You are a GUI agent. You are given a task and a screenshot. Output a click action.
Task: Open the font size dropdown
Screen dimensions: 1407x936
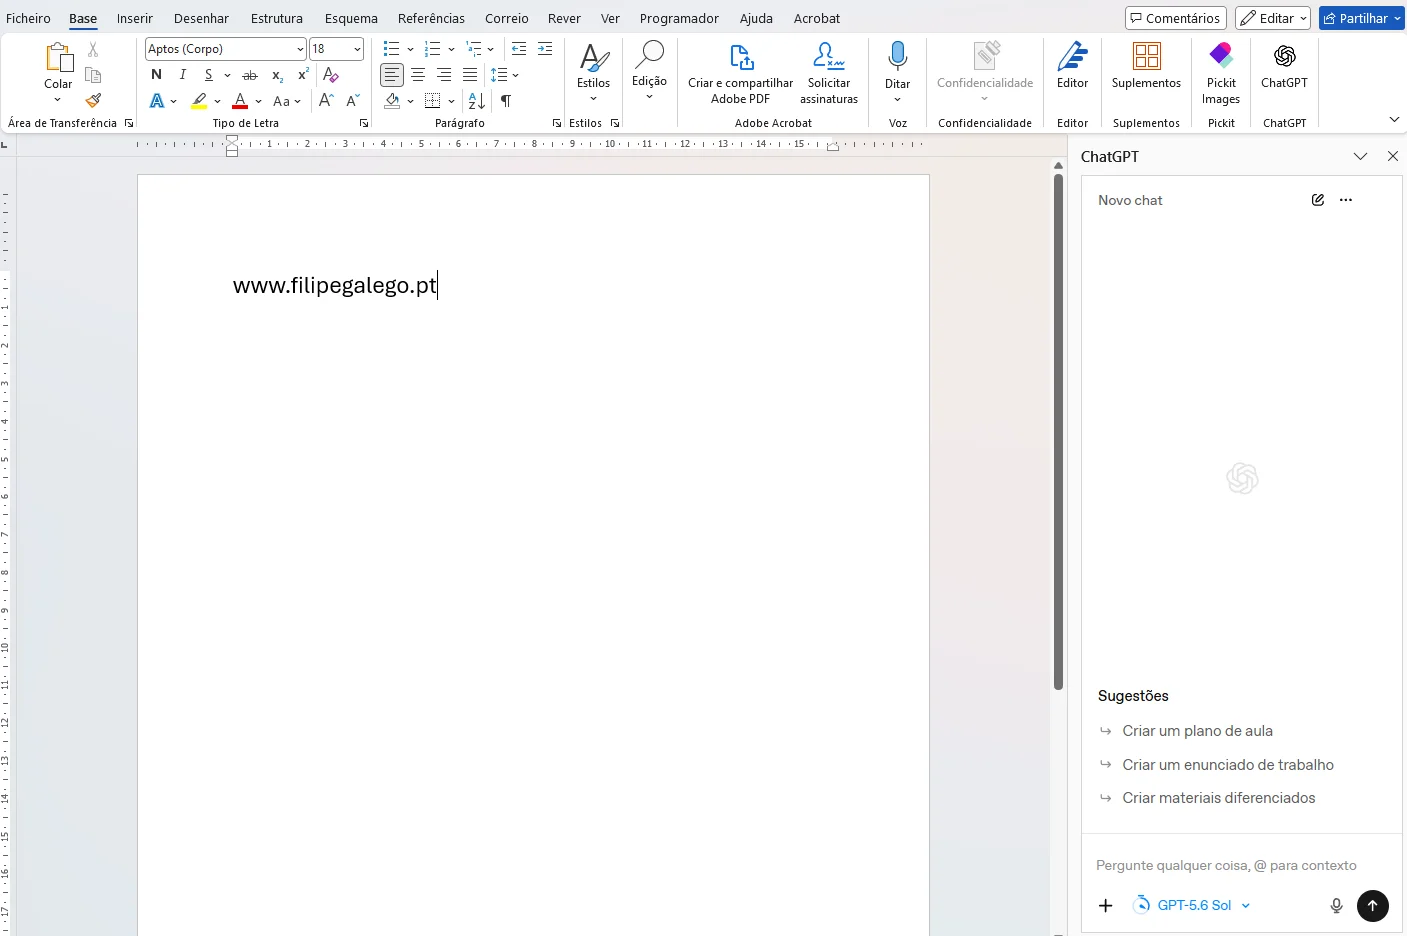click(x=336, y=49)
